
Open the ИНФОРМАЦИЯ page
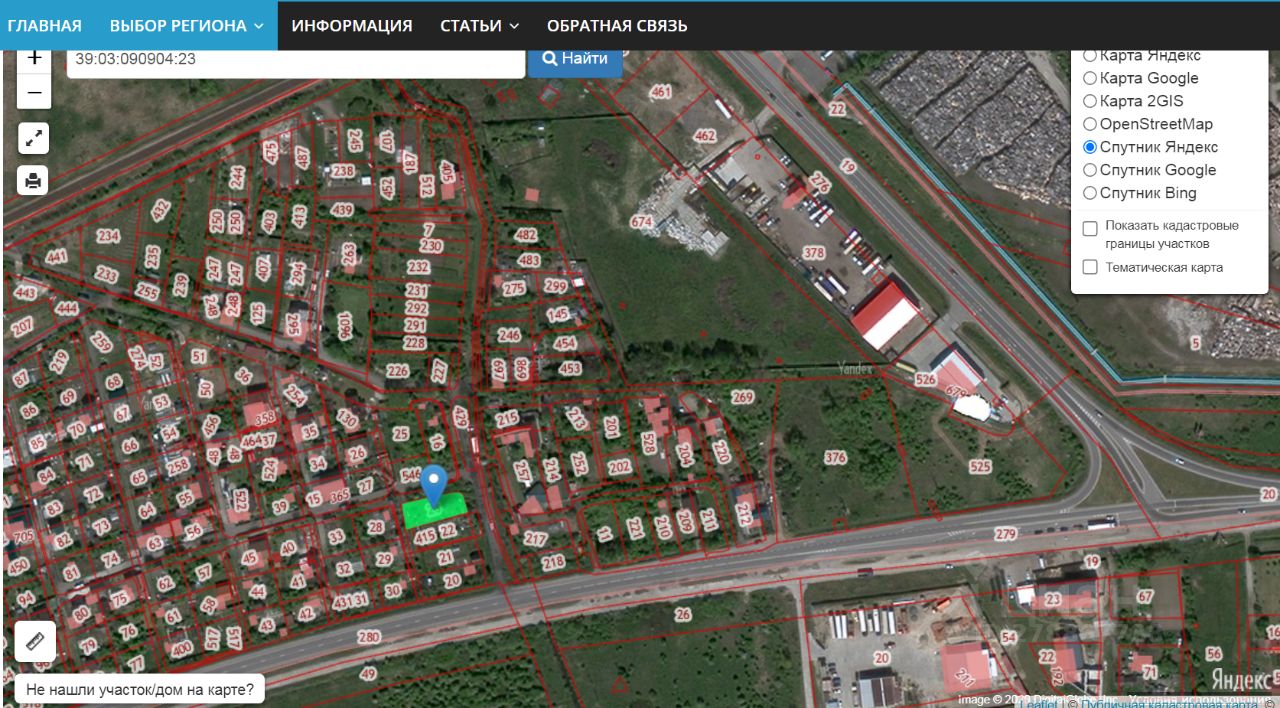352,25
